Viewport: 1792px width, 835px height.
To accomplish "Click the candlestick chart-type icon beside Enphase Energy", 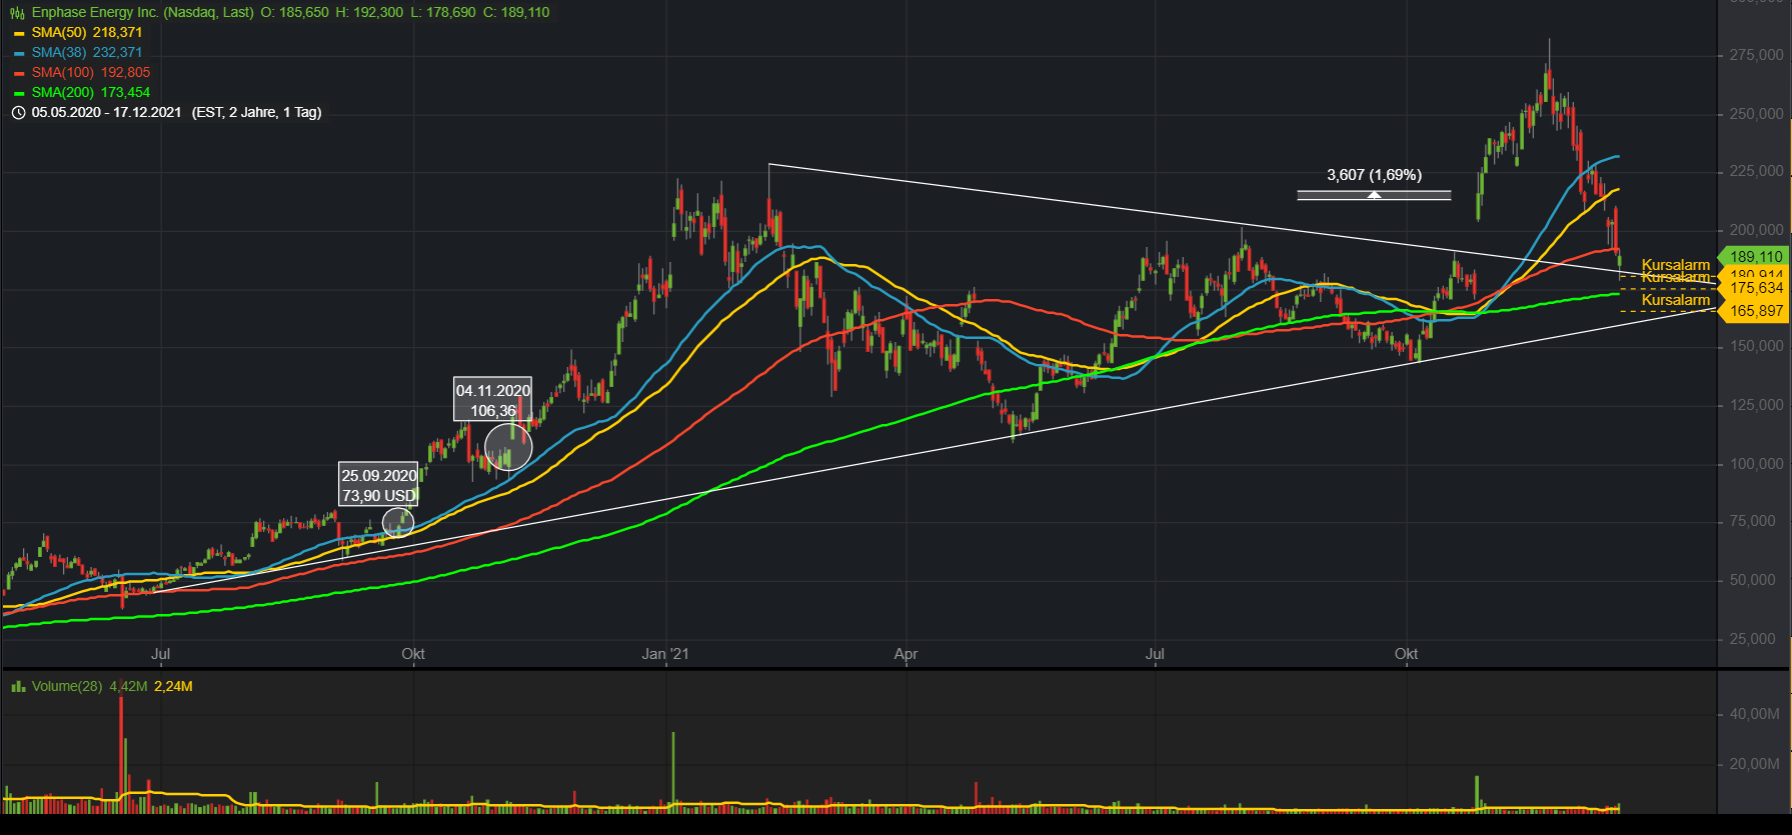I will 17,13.
